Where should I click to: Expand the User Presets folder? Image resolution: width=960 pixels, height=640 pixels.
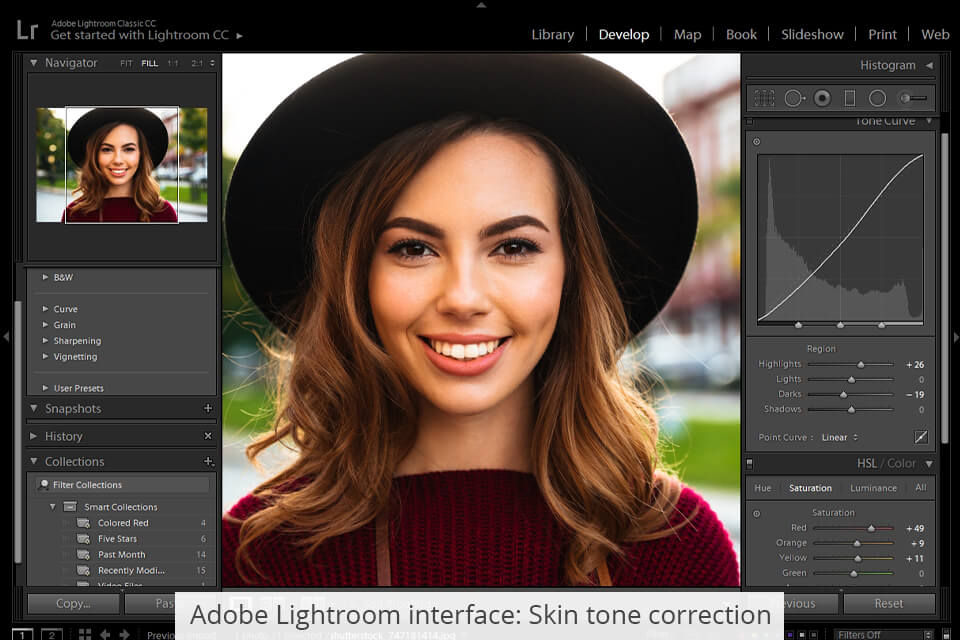point(45,388)
